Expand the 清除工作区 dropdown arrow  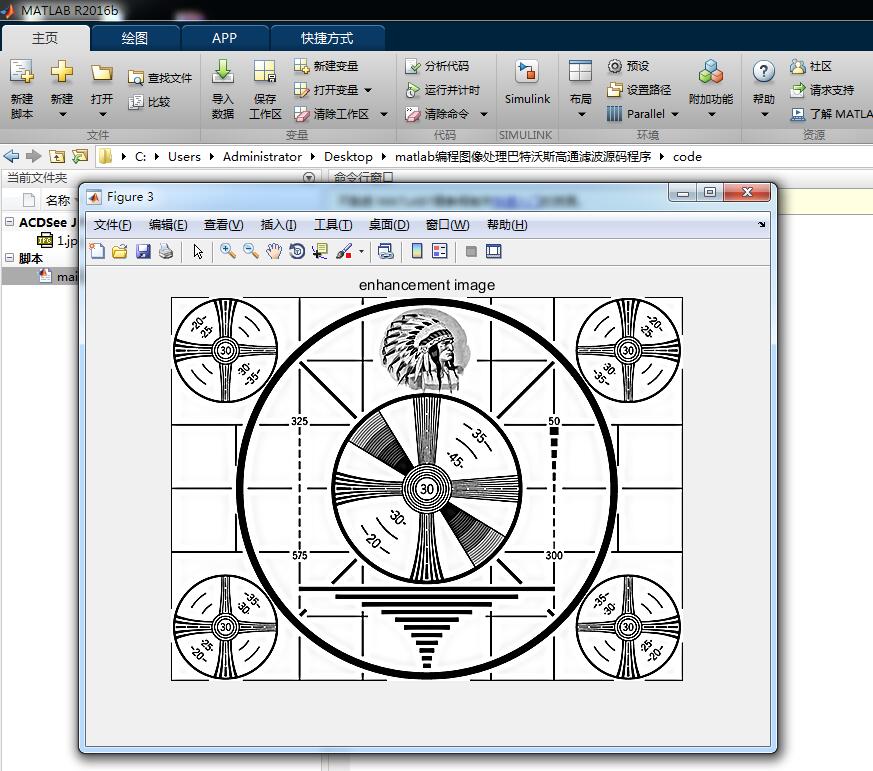(x=384, y=114)
